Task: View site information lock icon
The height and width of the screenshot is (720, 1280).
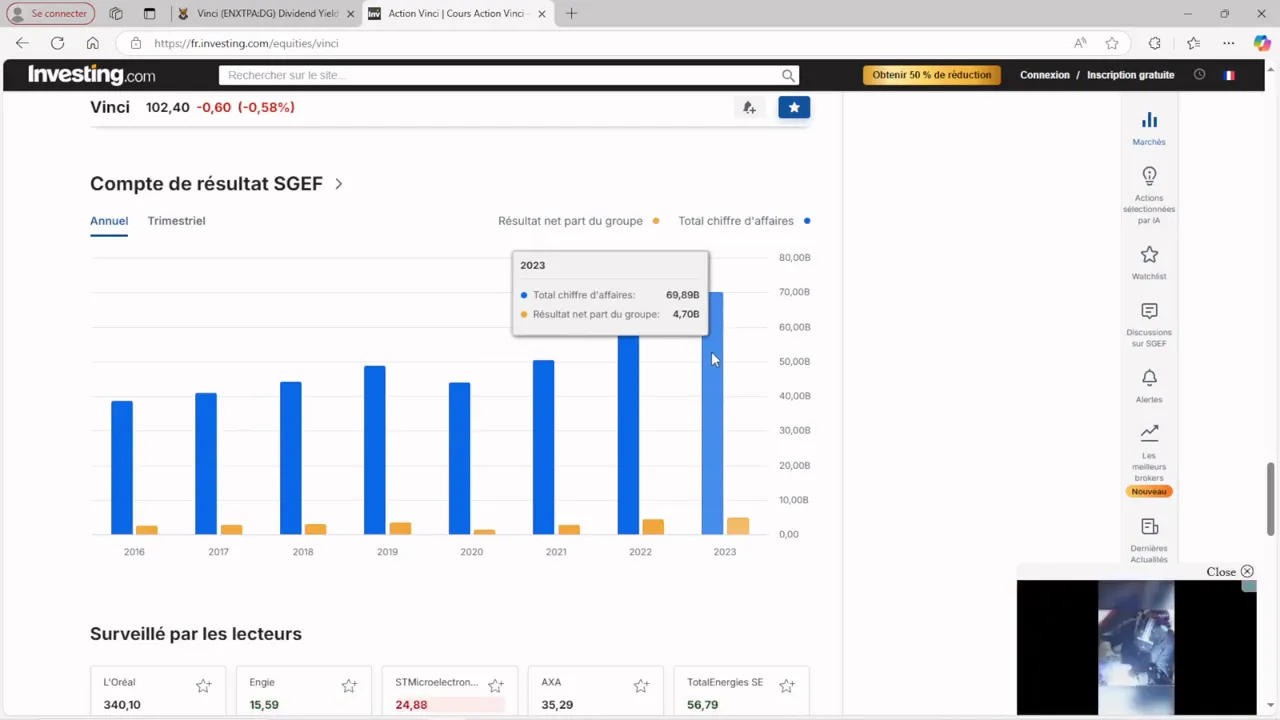Action: pos(136,43)
